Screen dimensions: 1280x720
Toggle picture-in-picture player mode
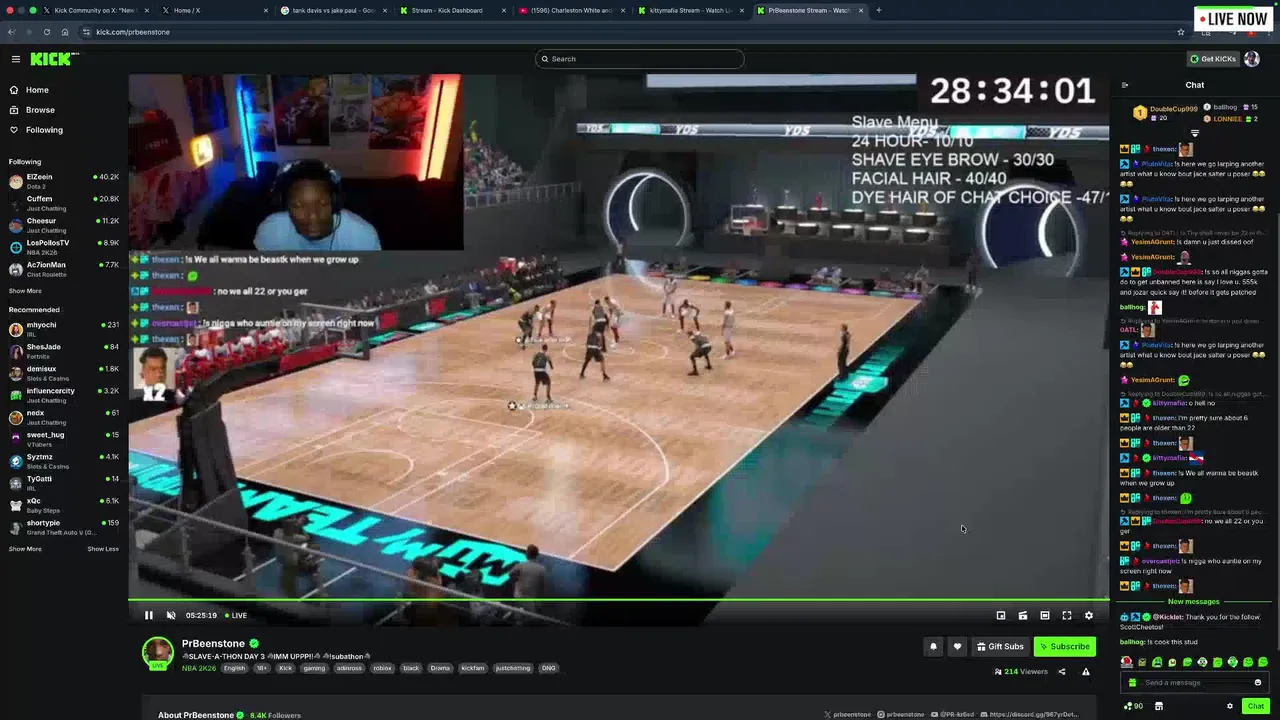click(x=1001, y=615)
